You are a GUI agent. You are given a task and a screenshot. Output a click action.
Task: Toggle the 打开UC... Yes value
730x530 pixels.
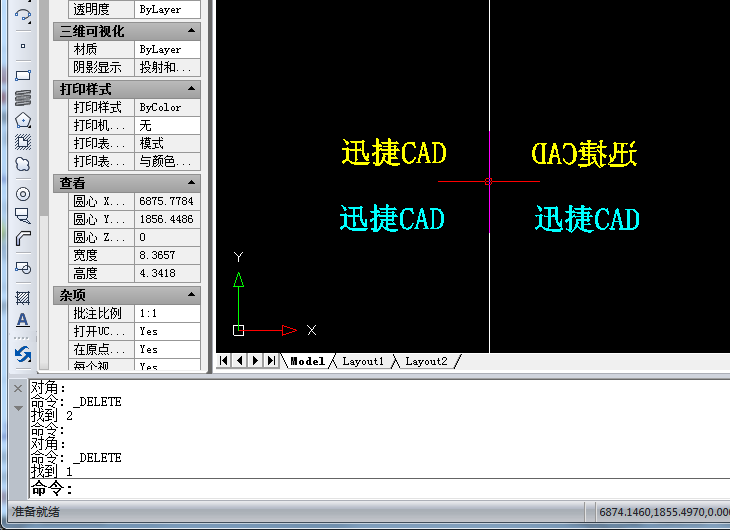(x=167, y=331)
